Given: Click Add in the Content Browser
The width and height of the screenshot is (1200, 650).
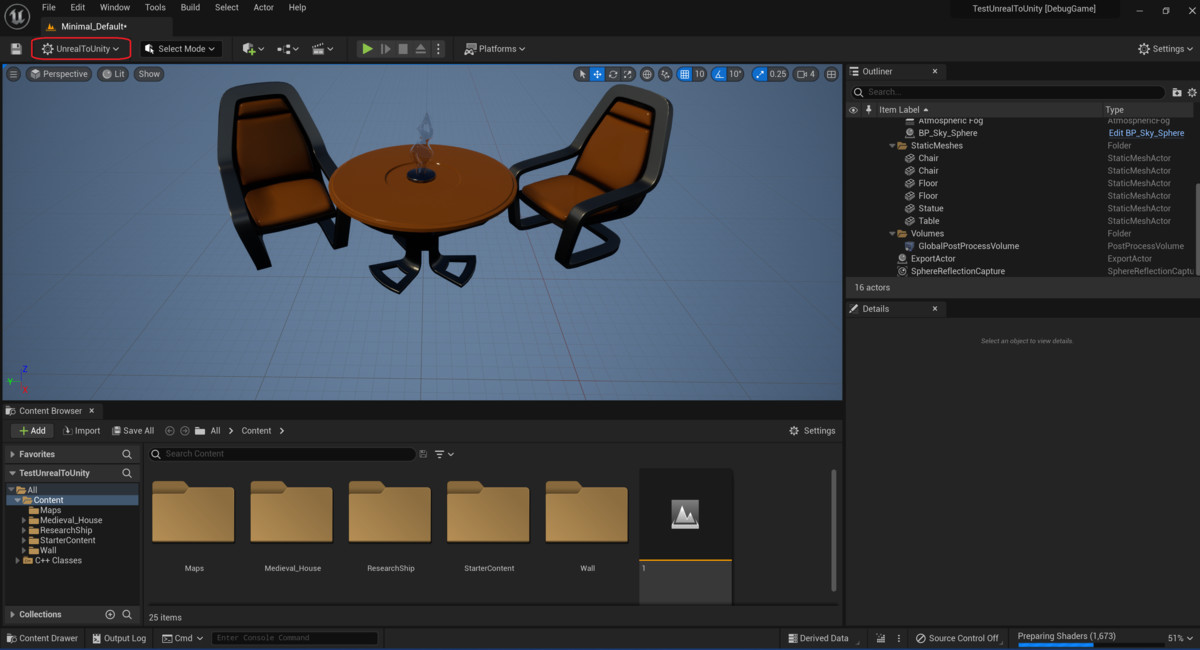Looking at the screenshot, I should point(31,430).
